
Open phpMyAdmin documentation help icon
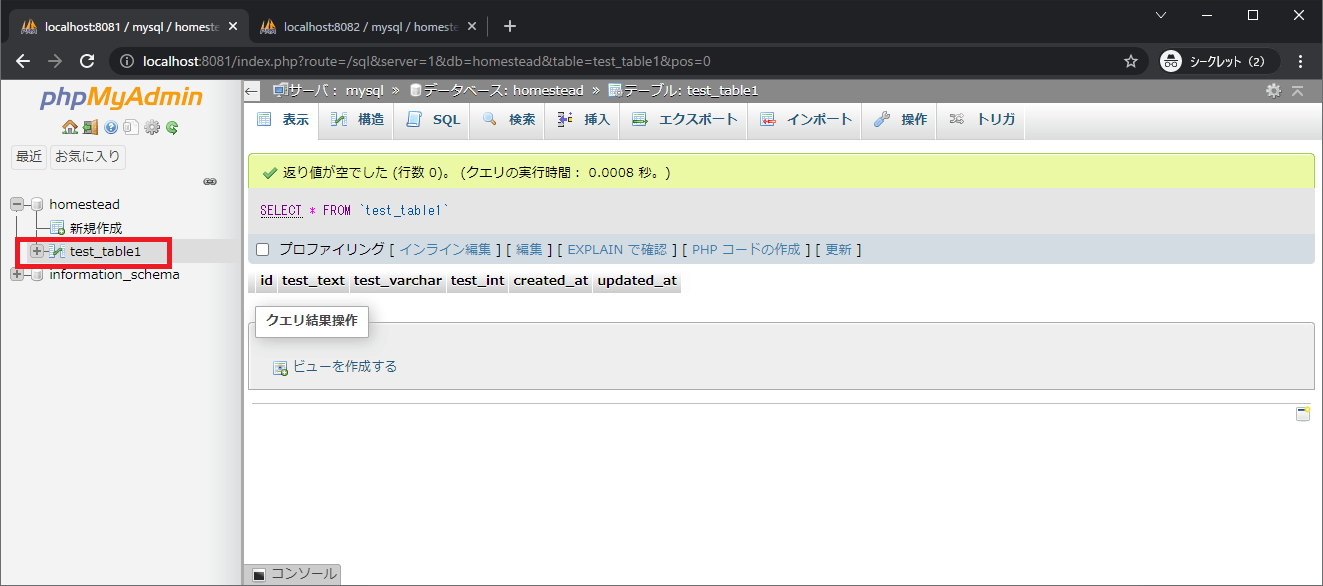tap(111, 127)
